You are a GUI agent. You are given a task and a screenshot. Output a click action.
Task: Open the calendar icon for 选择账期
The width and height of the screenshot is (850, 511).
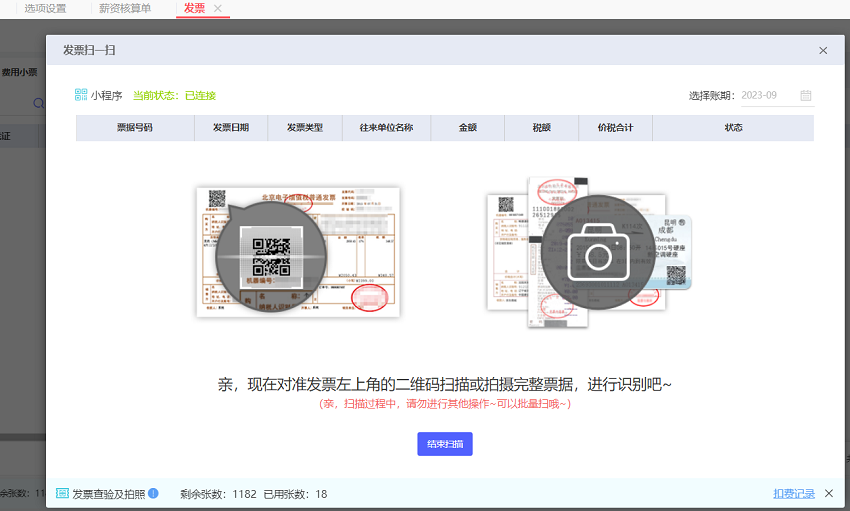pyautogui.click(x=805, y=96)
